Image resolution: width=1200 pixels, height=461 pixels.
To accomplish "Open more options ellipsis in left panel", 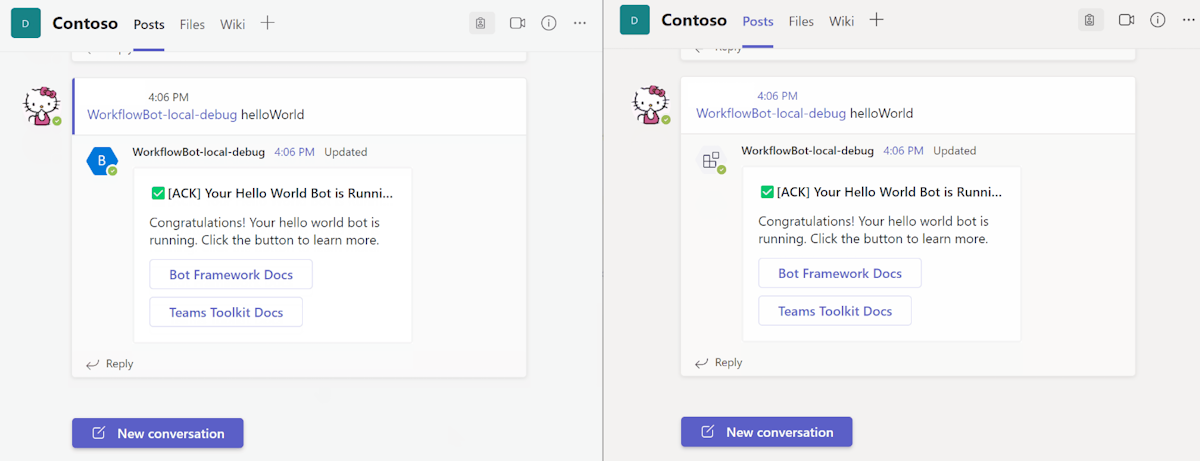I will coord(580,23).
